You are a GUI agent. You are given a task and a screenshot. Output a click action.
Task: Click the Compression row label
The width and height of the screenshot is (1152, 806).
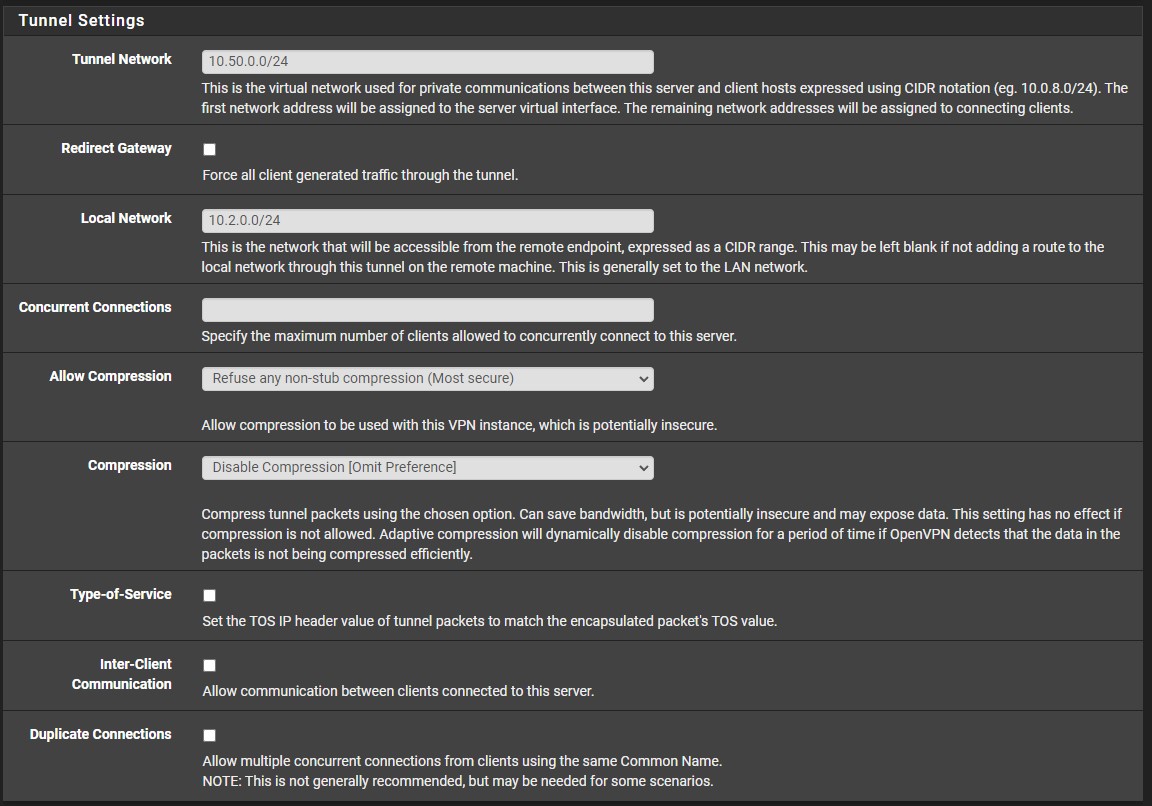(x=129, y=466)
